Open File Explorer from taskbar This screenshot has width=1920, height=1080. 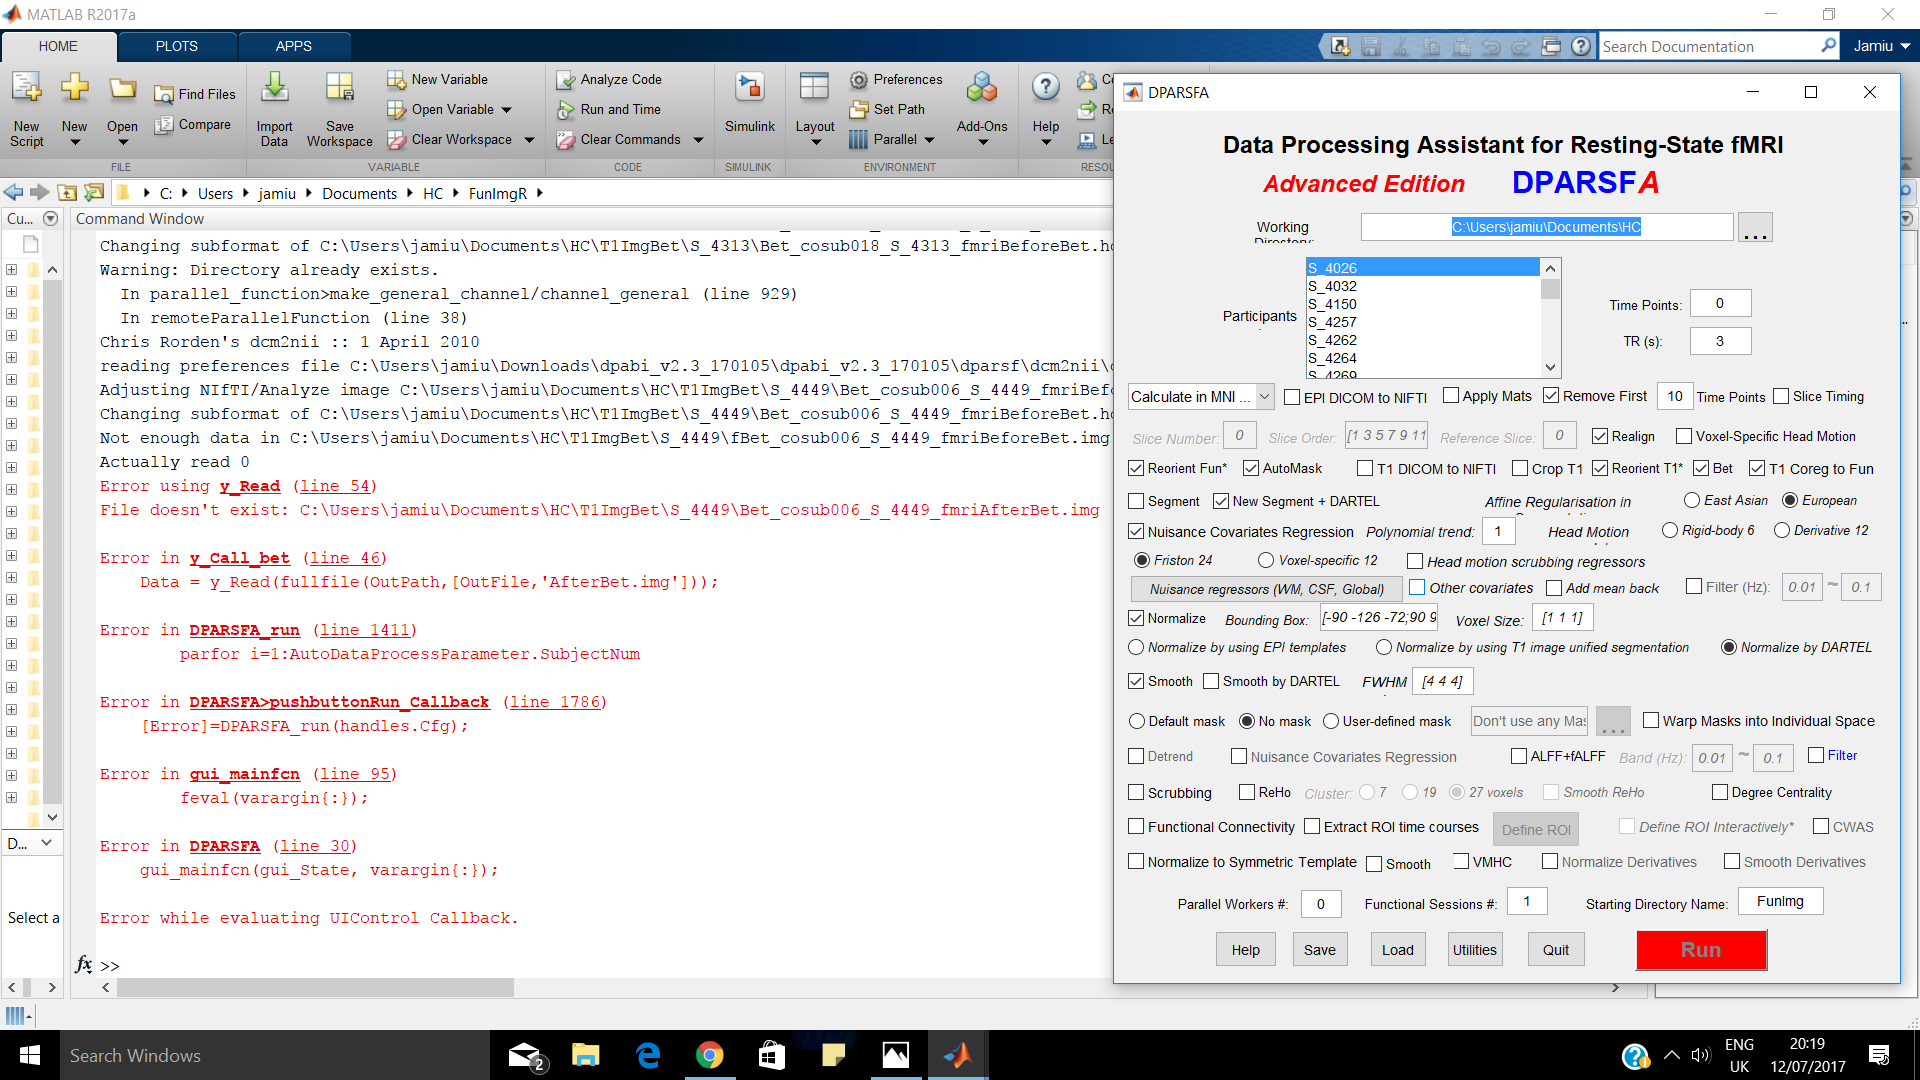click(585, 1055)
